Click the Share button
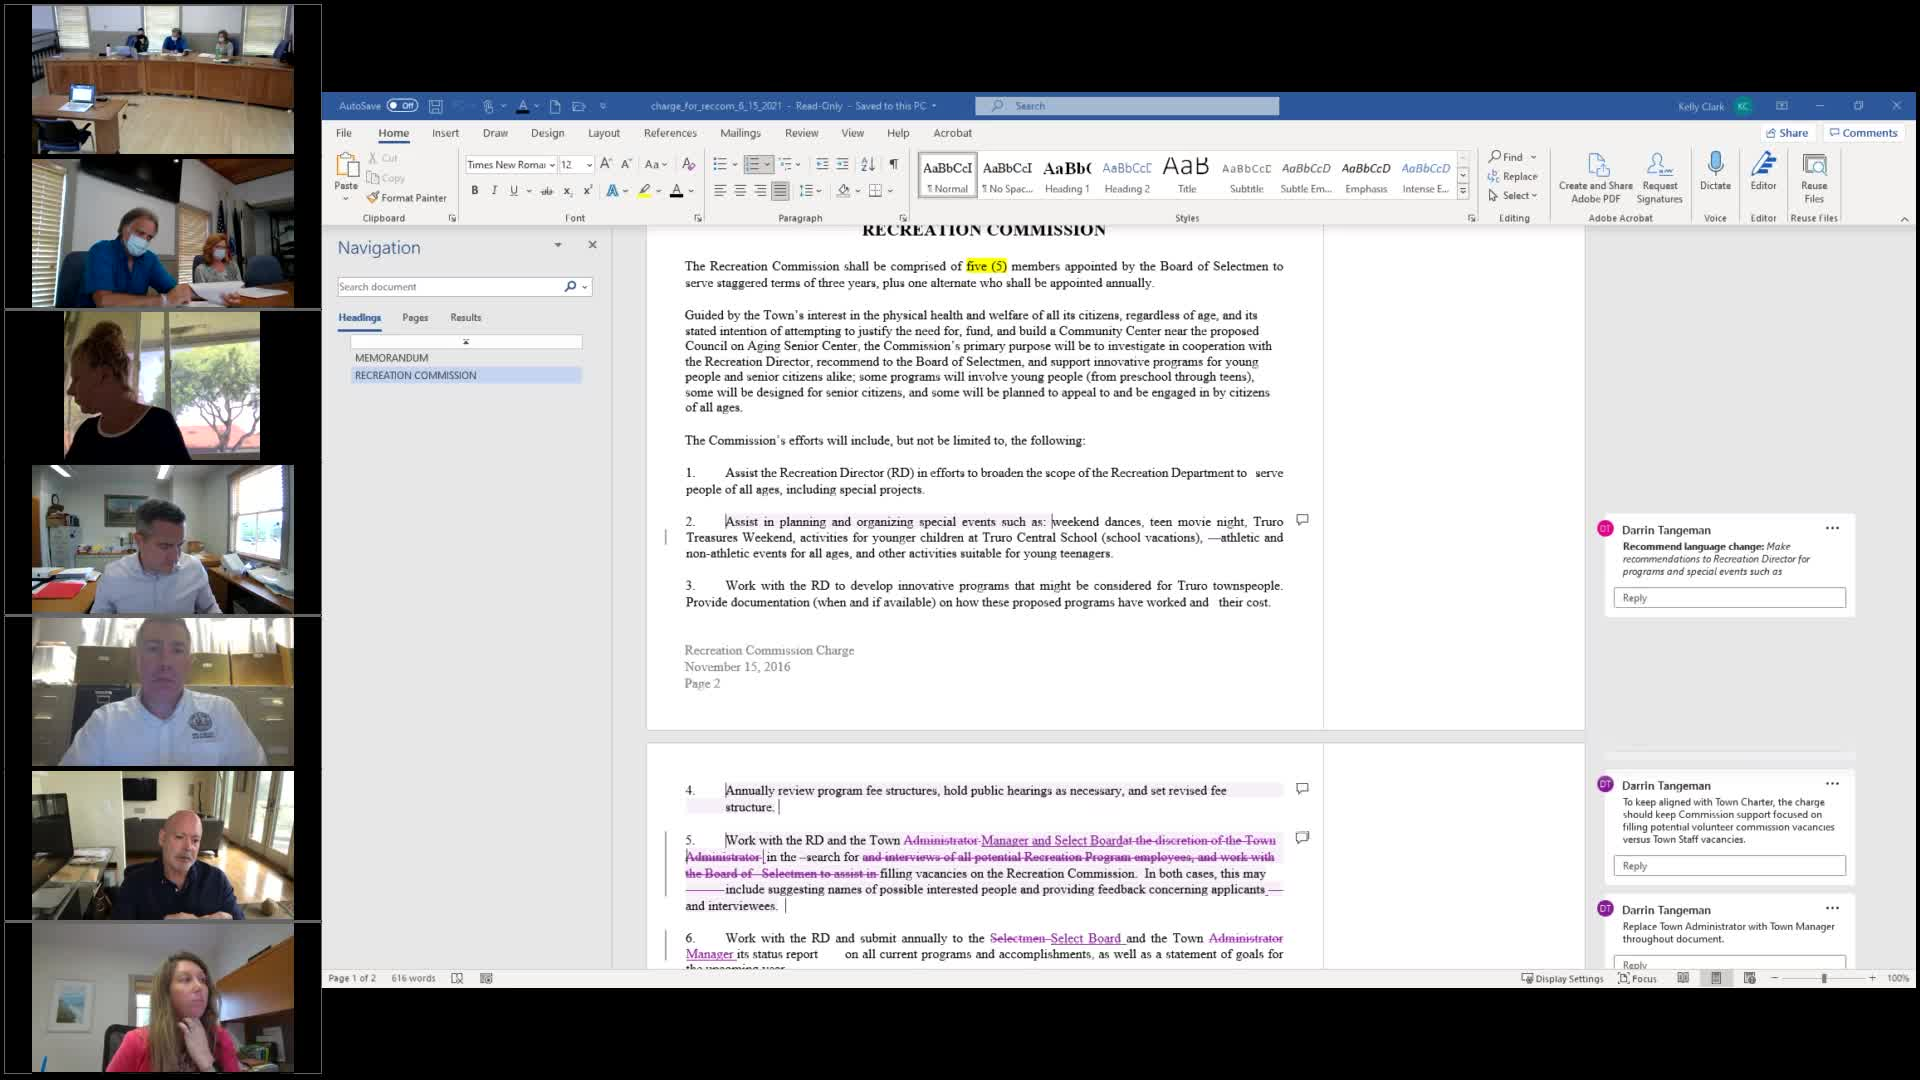The image size is (1920, 1080). 1787,133
